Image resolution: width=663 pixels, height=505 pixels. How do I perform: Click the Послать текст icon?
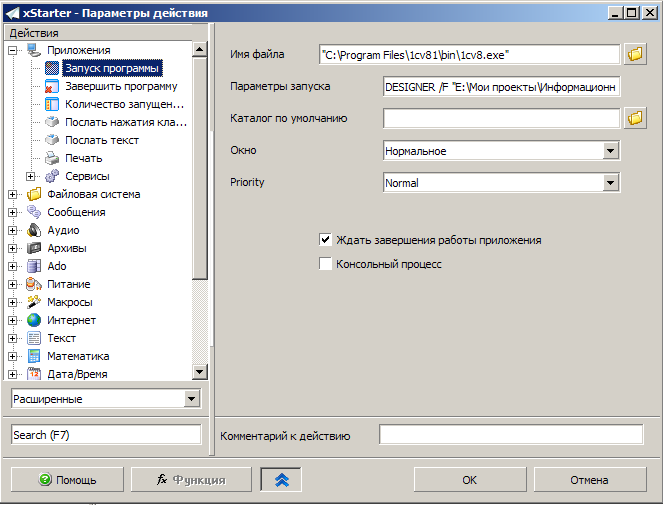pyautogui.click(x=52, y=140)
